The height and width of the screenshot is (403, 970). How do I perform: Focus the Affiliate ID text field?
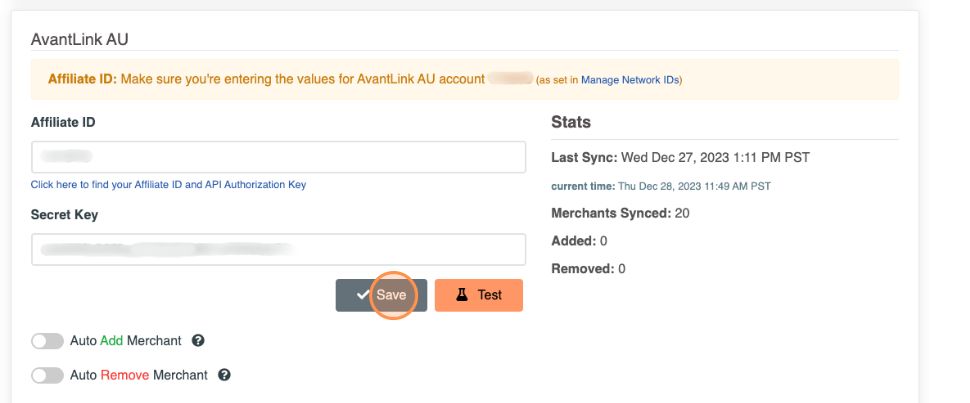(278, 157)
